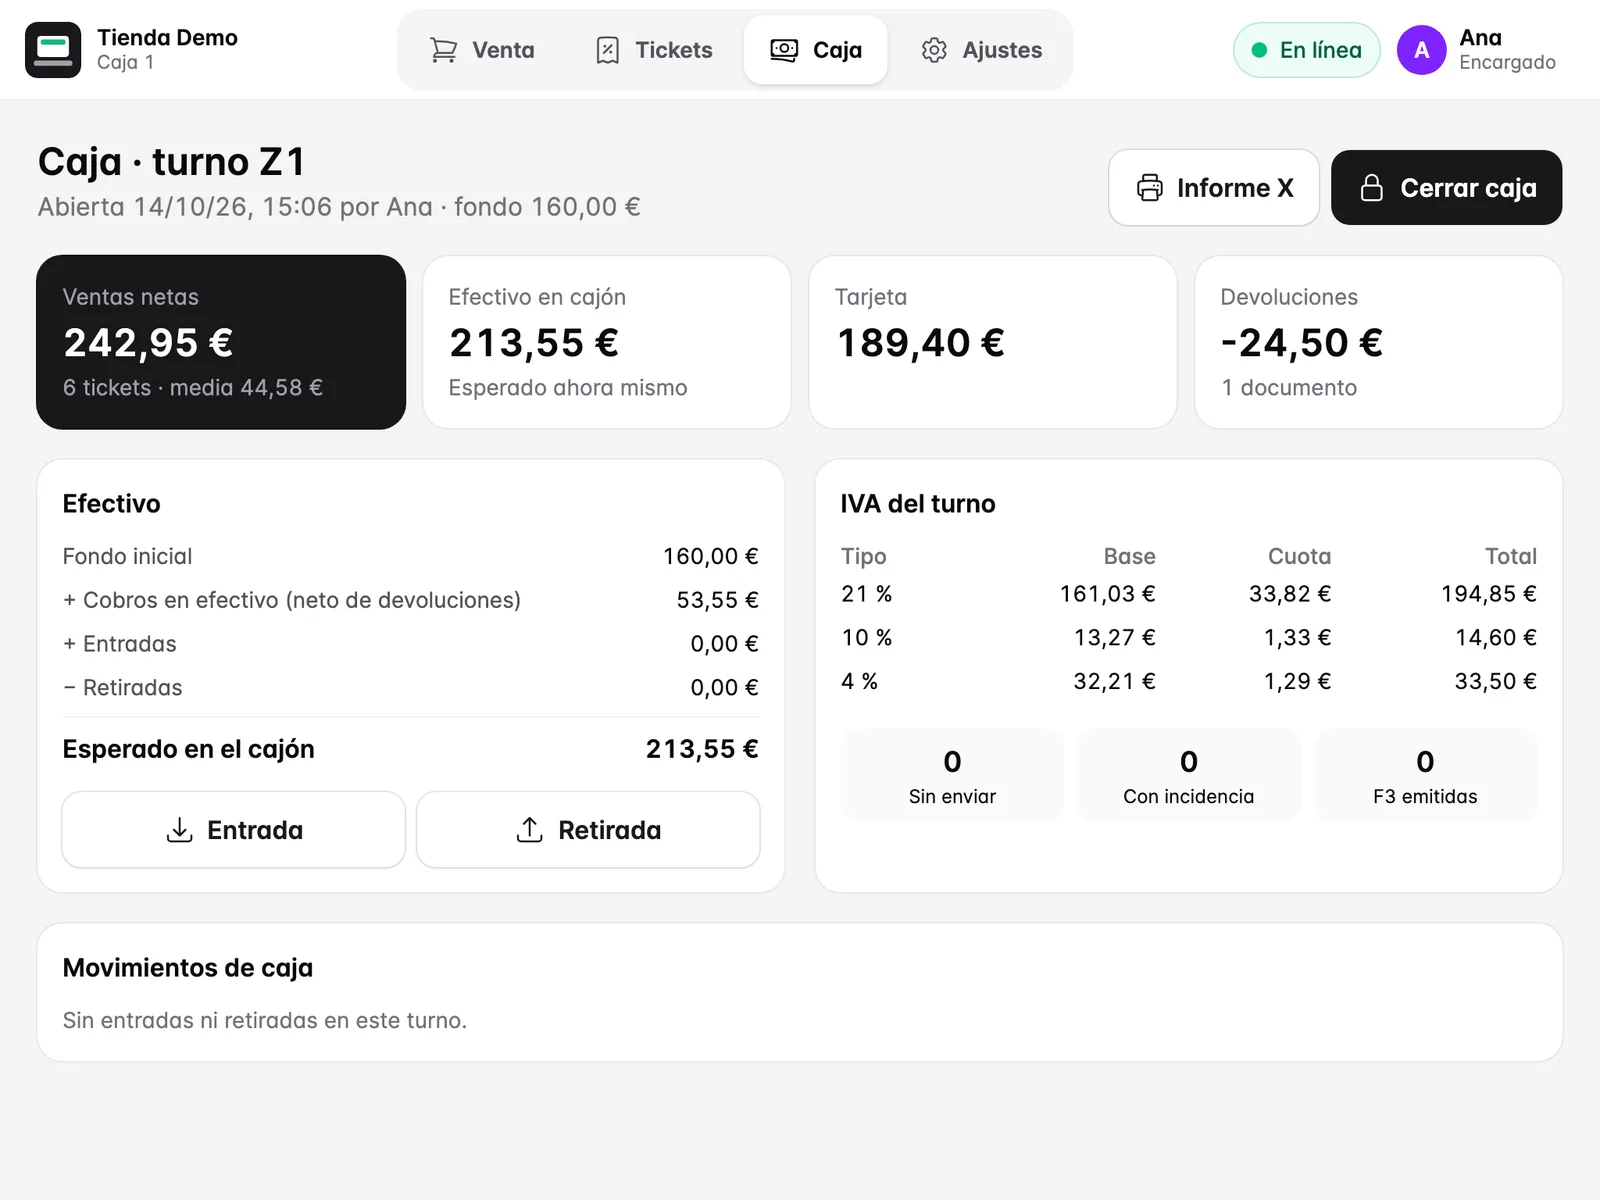Open the Con incidencia counter tile
The width and height of the screenshot is (1600, 1200).
tap(1189, 775)
